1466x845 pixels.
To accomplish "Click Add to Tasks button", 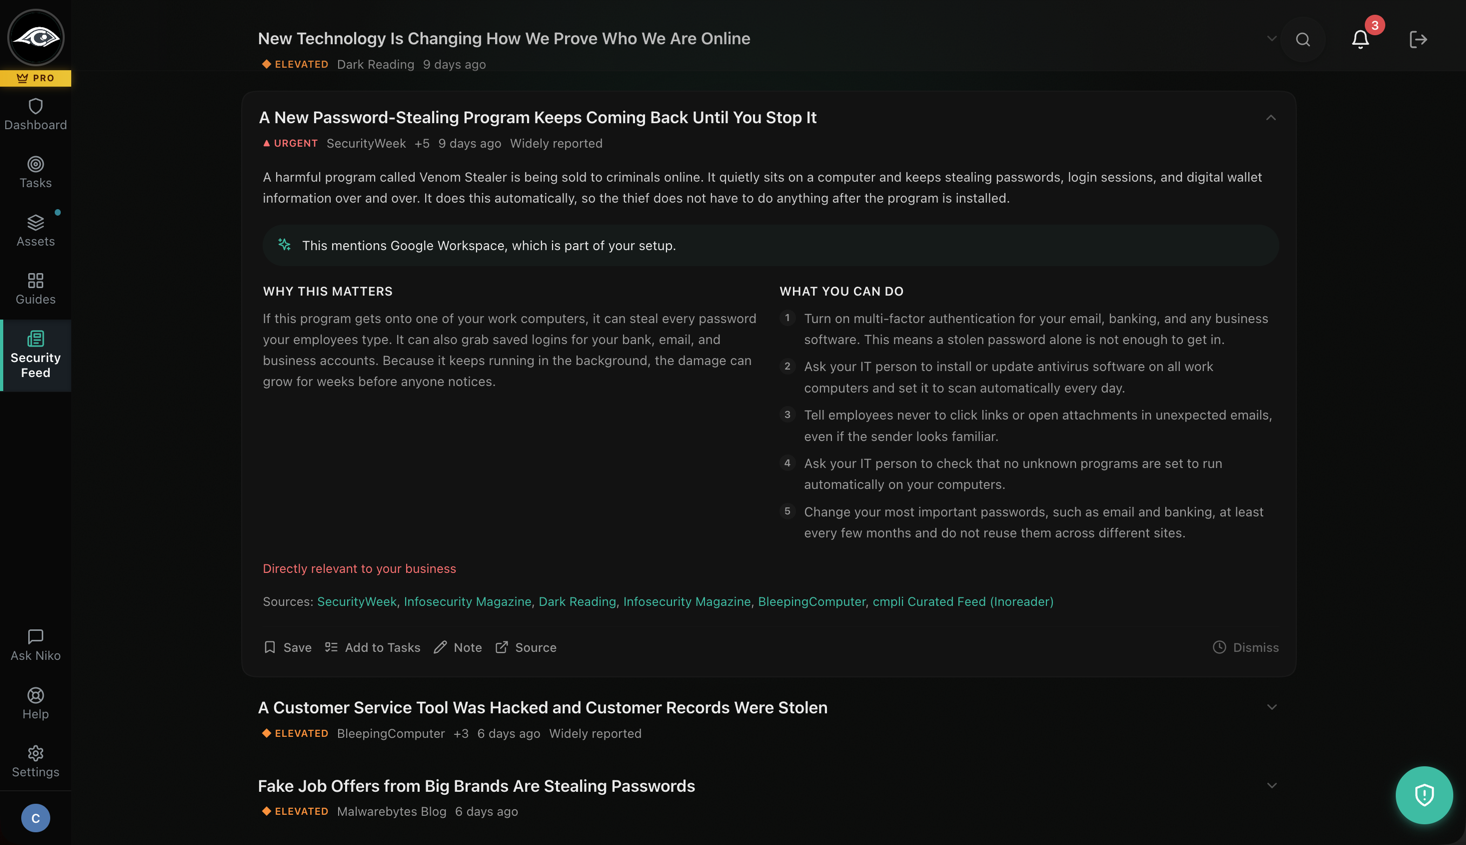I will tap(372, 648).
